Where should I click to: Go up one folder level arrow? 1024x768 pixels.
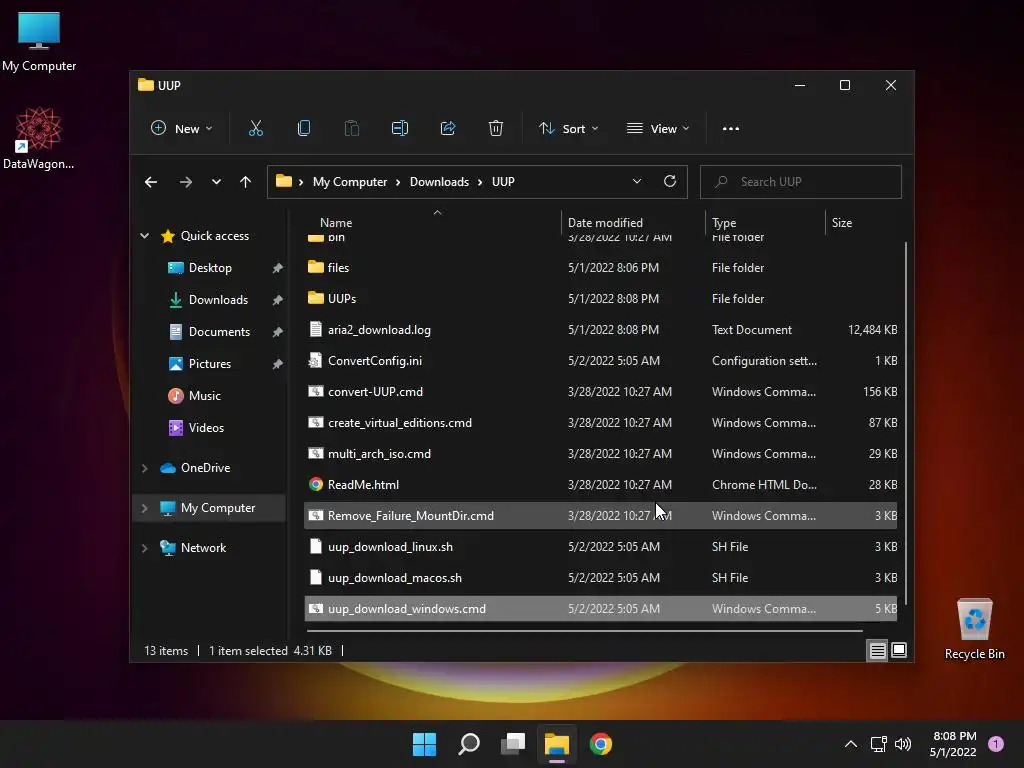[246, 182]
